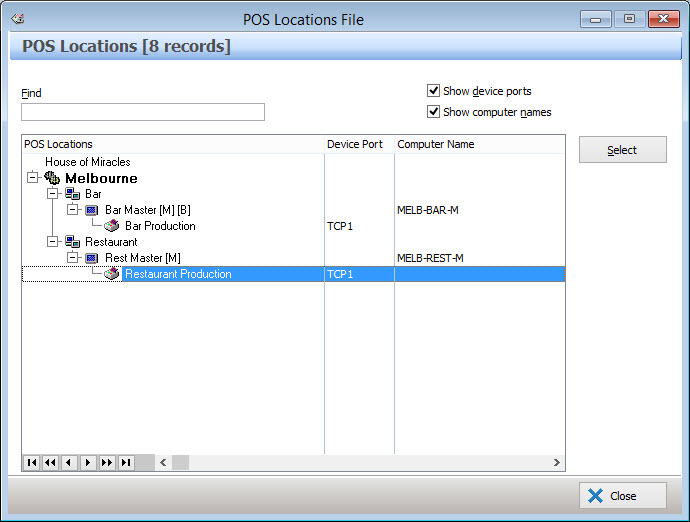Sort by Device Port column header
This screenshot has width=690, height=522.
[355, 144]
